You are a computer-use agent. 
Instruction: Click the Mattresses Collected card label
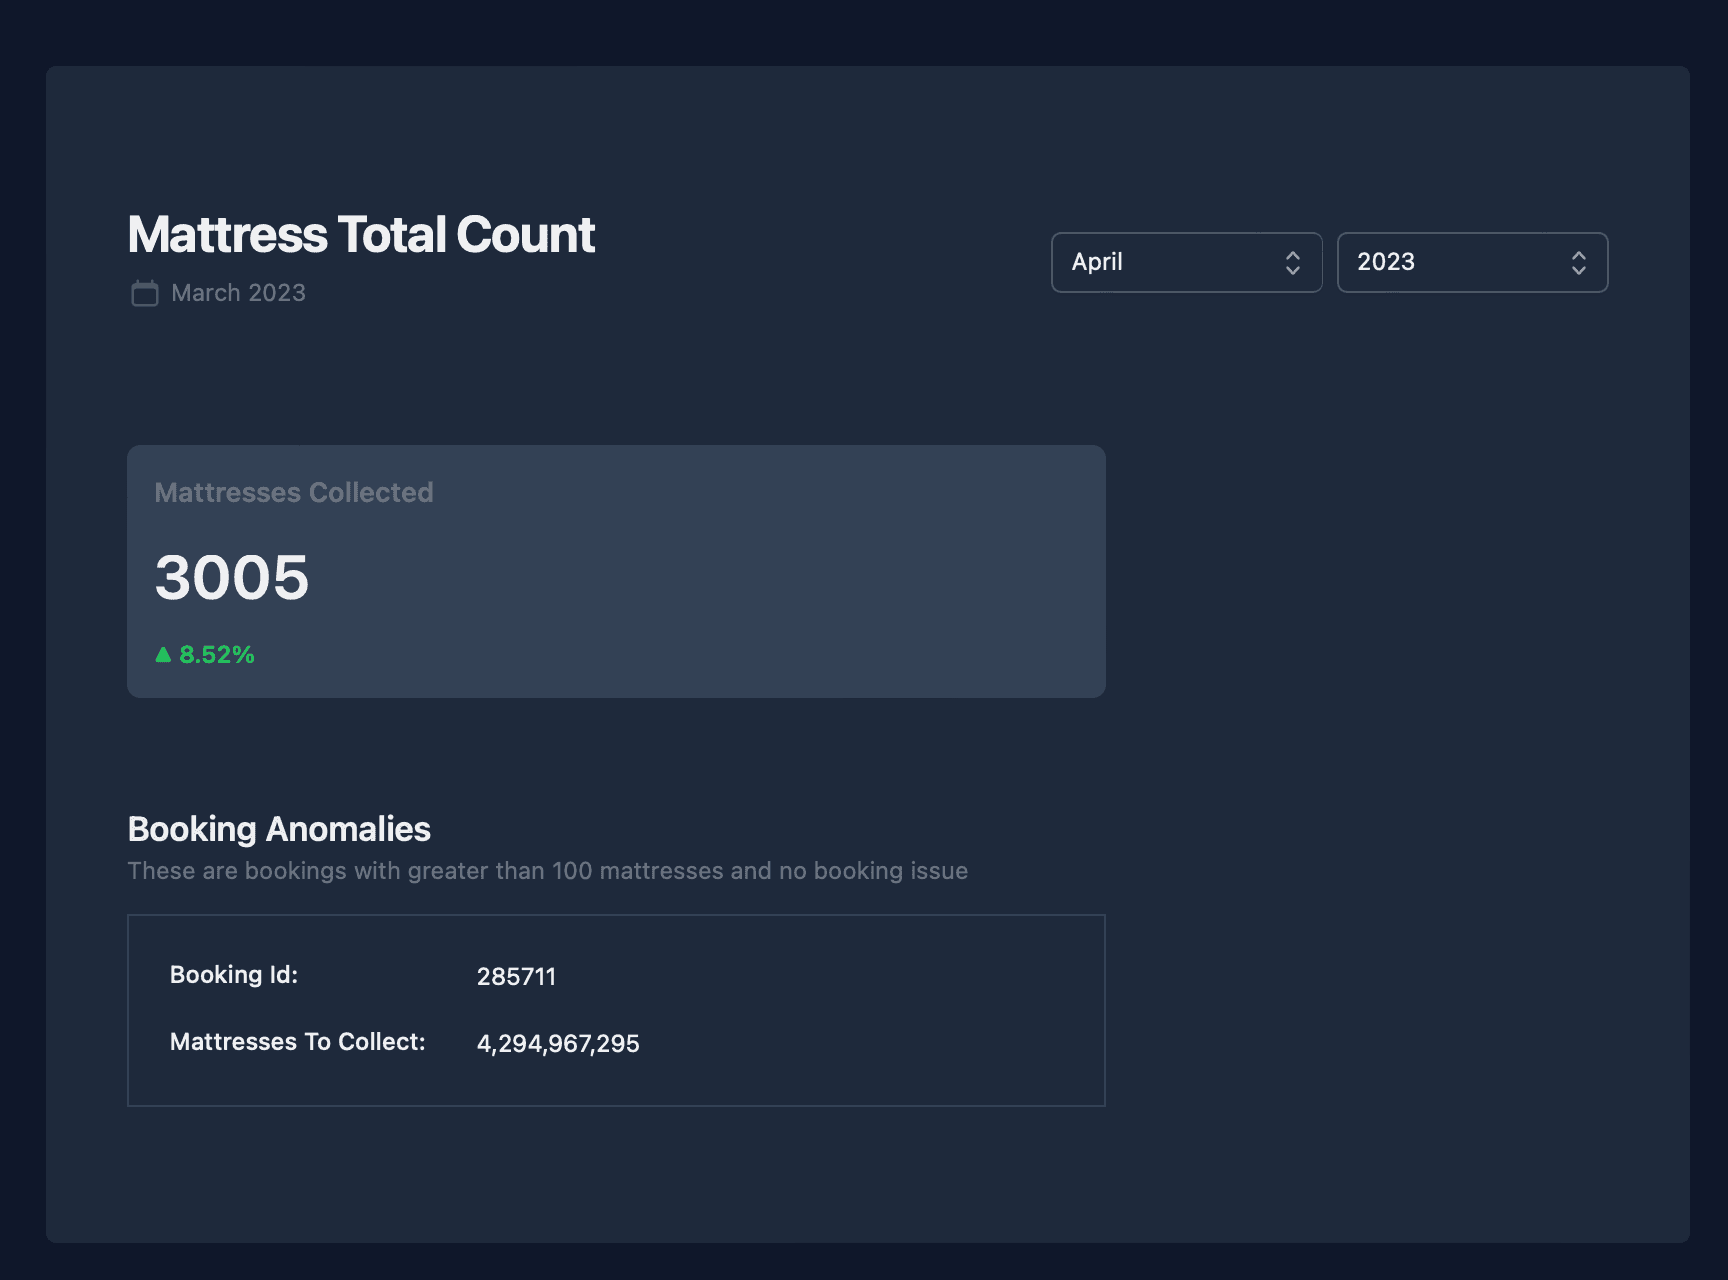(x=294, y=492)
